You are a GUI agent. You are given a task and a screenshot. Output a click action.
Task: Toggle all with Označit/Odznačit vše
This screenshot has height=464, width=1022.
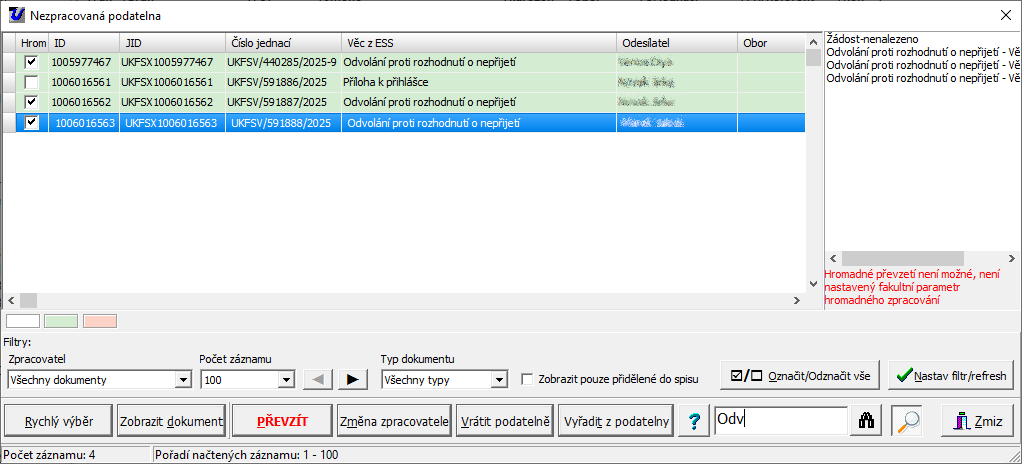pyautogui.click(x=801, y=375)
